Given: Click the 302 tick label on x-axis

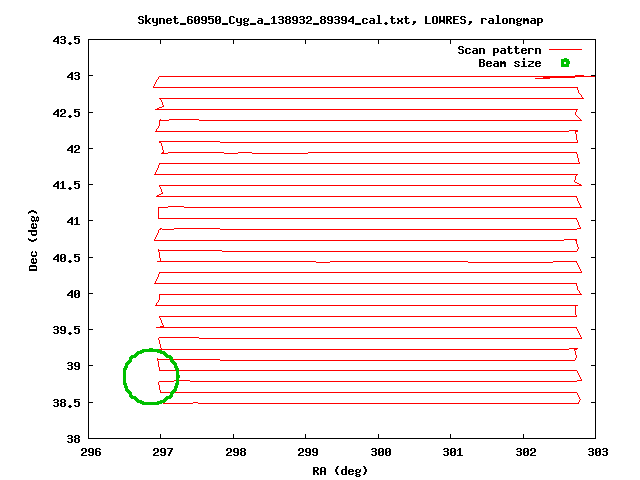Looking at the screenshot, I should pyautogui.click(x=523, y=452).
